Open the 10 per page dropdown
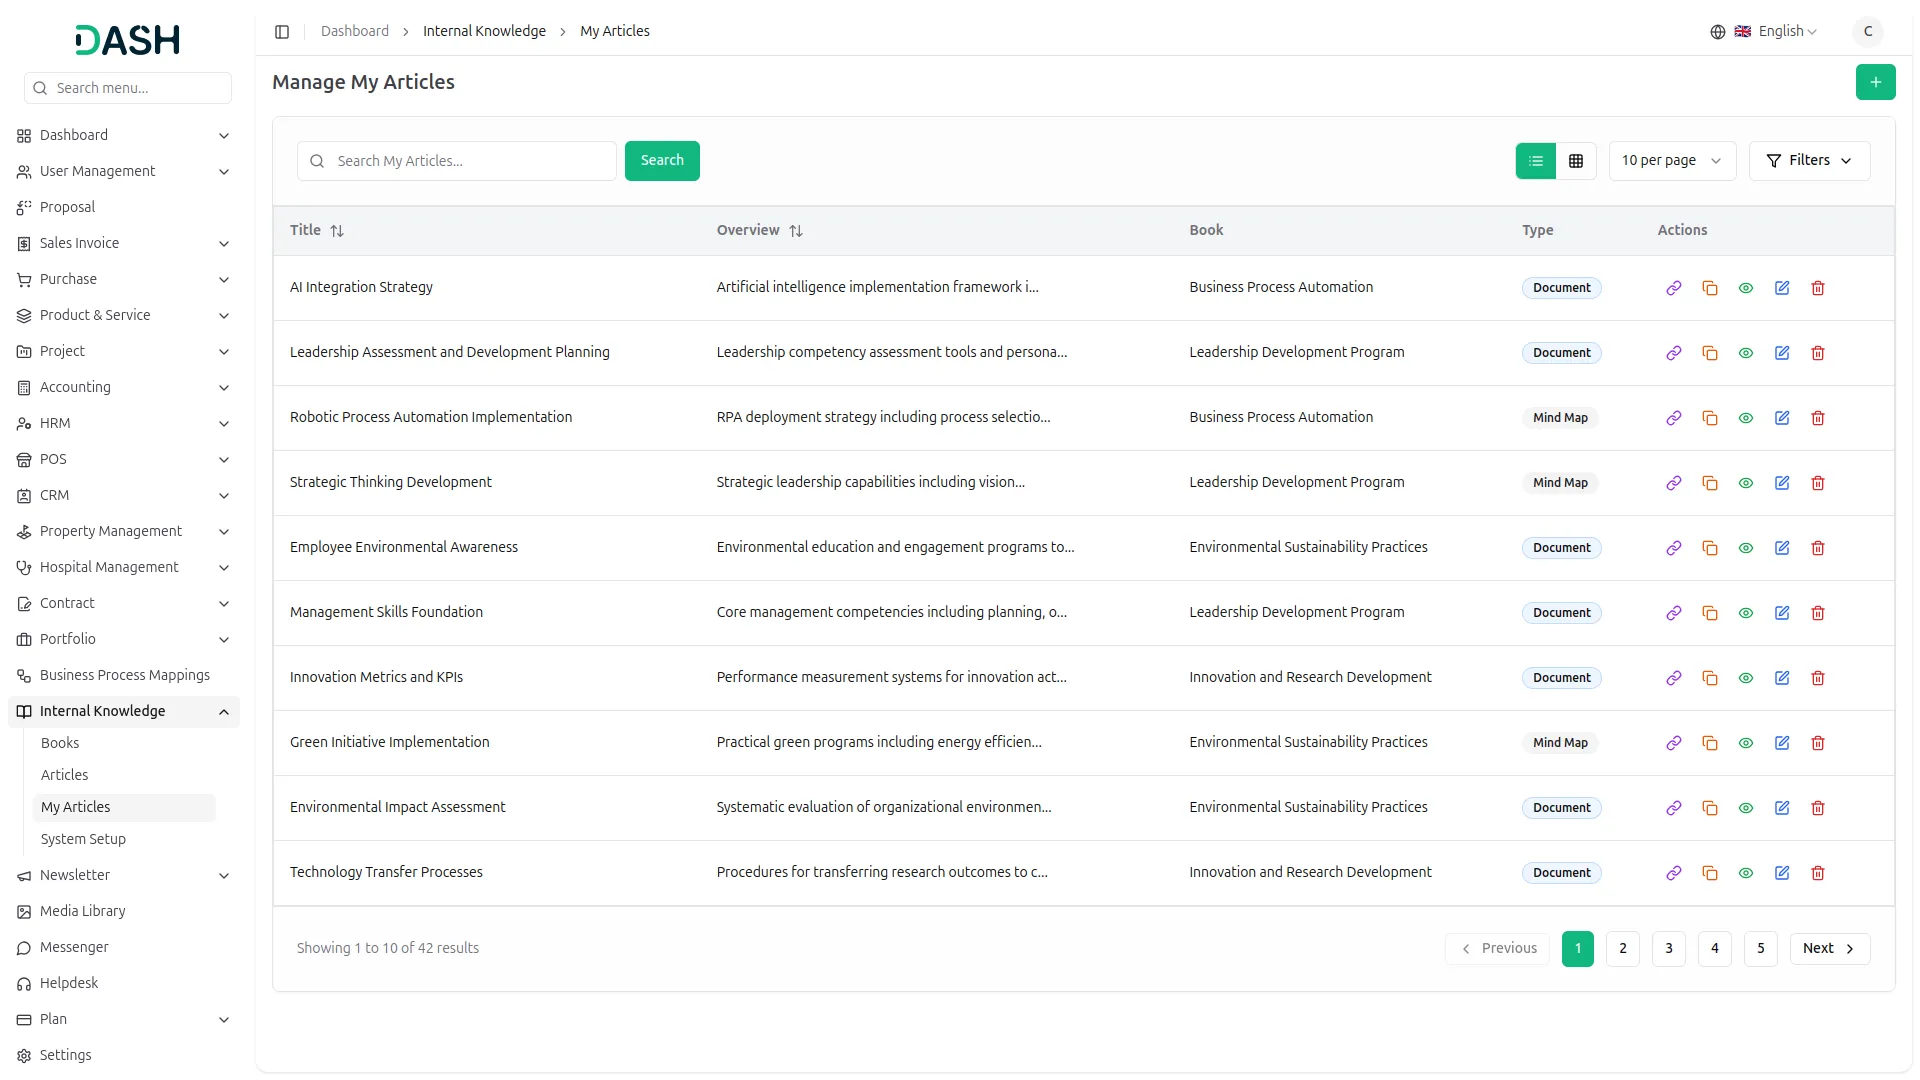1920x1080 pixels. click(1671, 161)
